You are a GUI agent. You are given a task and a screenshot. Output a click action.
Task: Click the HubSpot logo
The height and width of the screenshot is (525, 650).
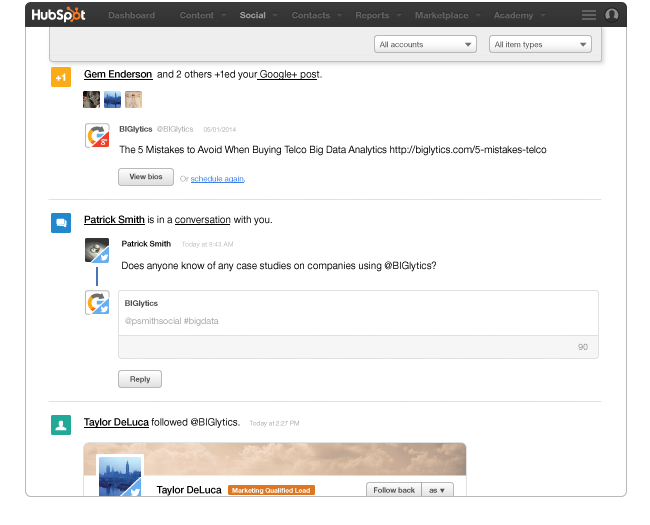58,15
